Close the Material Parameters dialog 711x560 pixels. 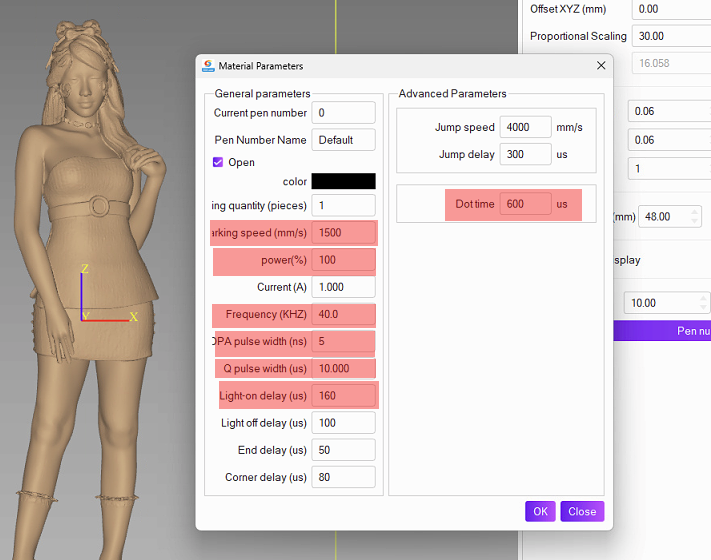point(601,66)
